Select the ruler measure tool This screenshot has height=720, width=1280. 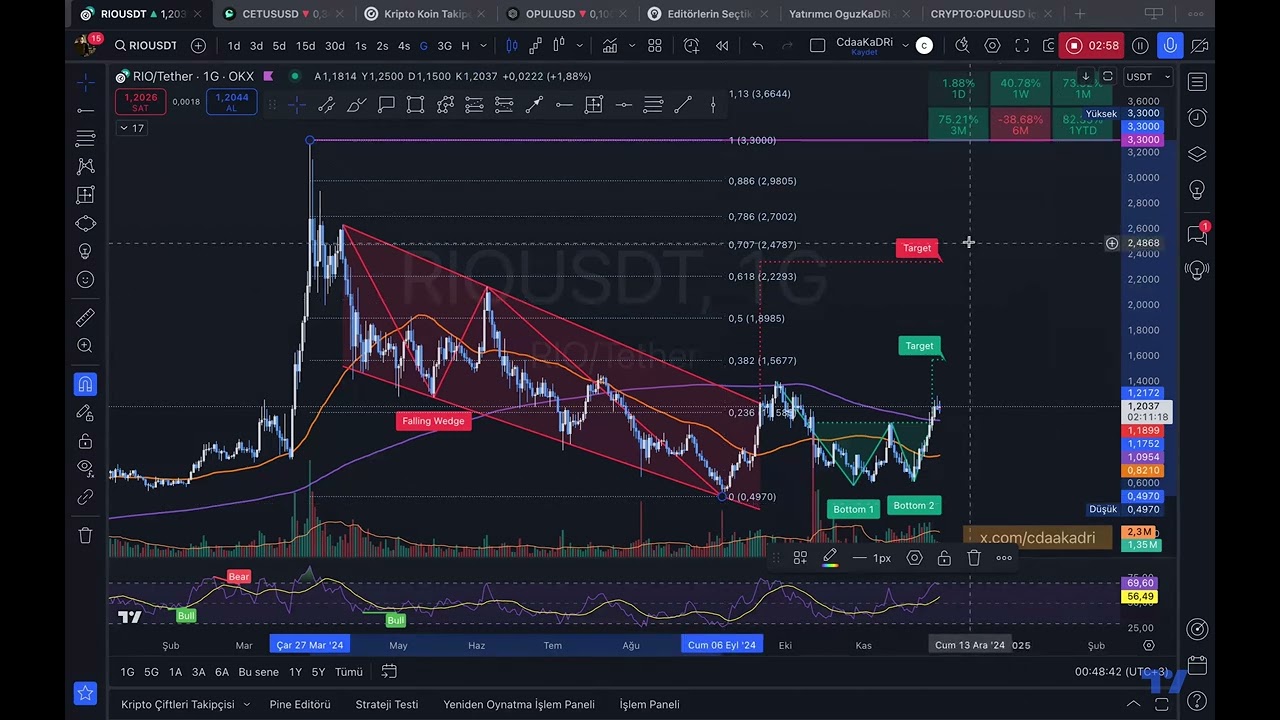coord(86,318)
